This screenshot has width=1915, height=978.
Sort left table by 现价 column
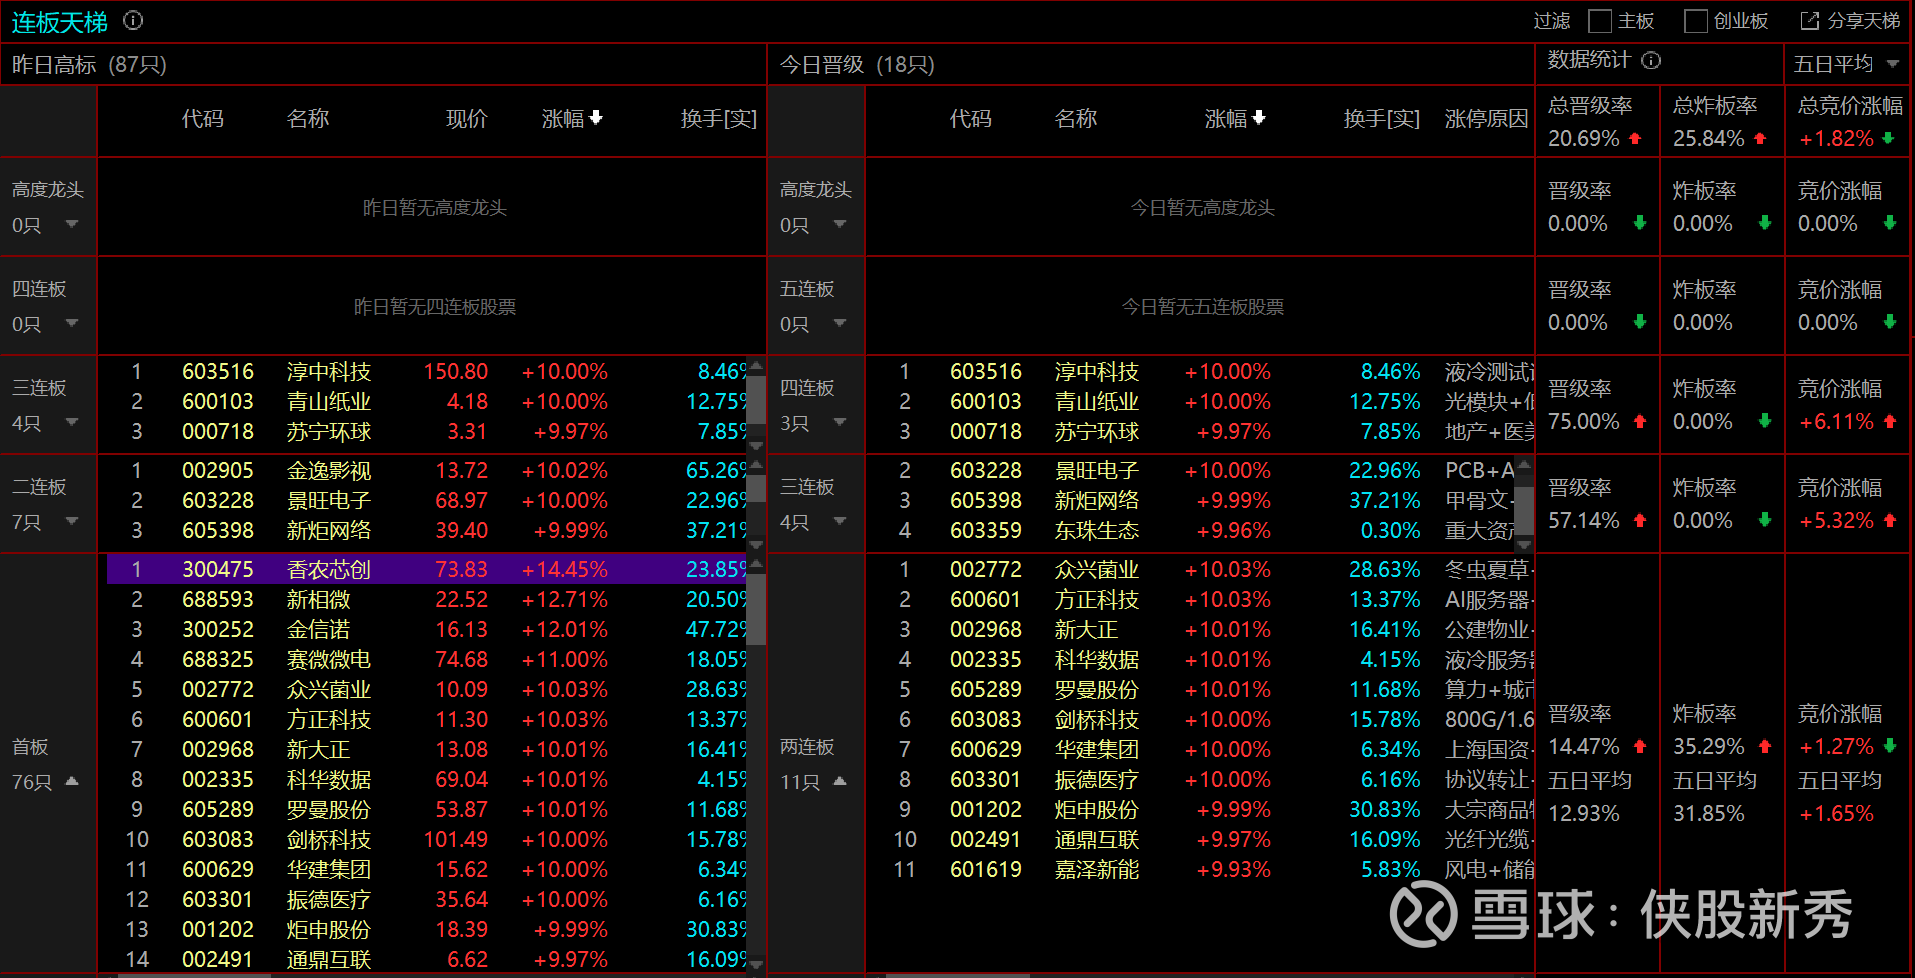point(467,119)
